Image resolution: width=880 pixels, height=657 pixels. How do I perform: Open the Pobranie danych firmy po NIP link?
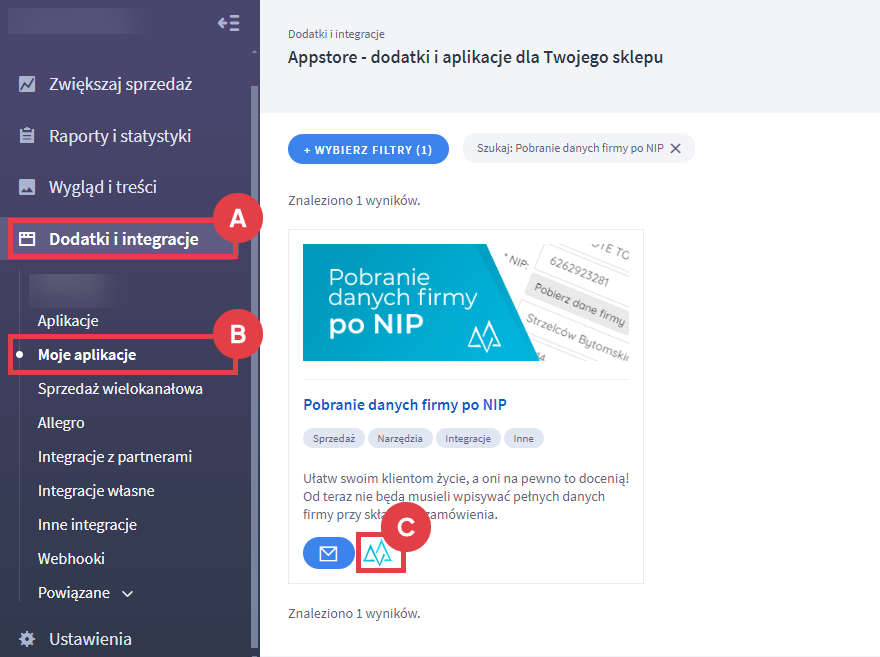(405, 405)
